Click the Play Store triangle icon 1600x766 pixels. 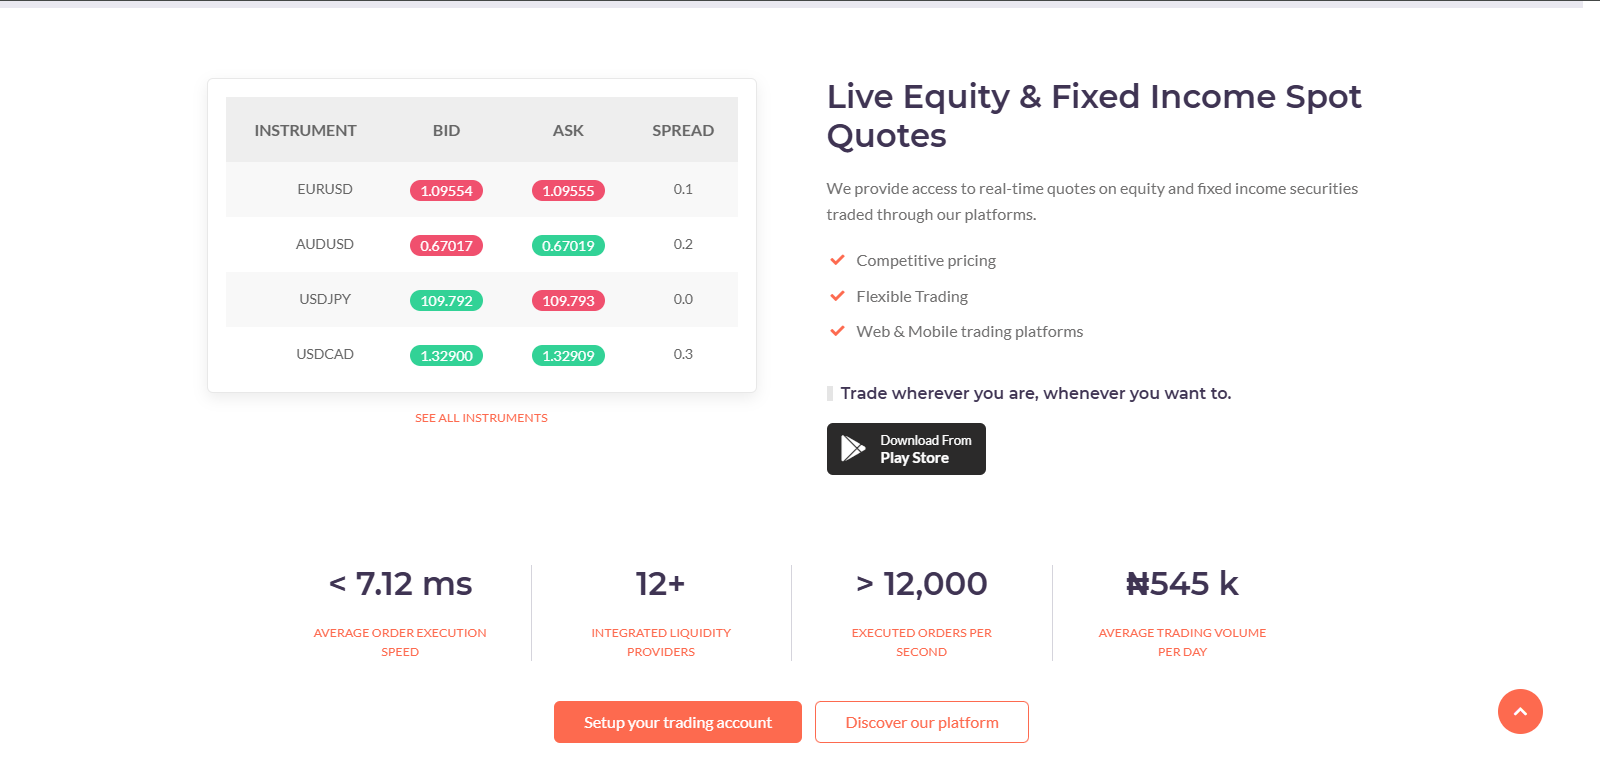click(853, 448)
